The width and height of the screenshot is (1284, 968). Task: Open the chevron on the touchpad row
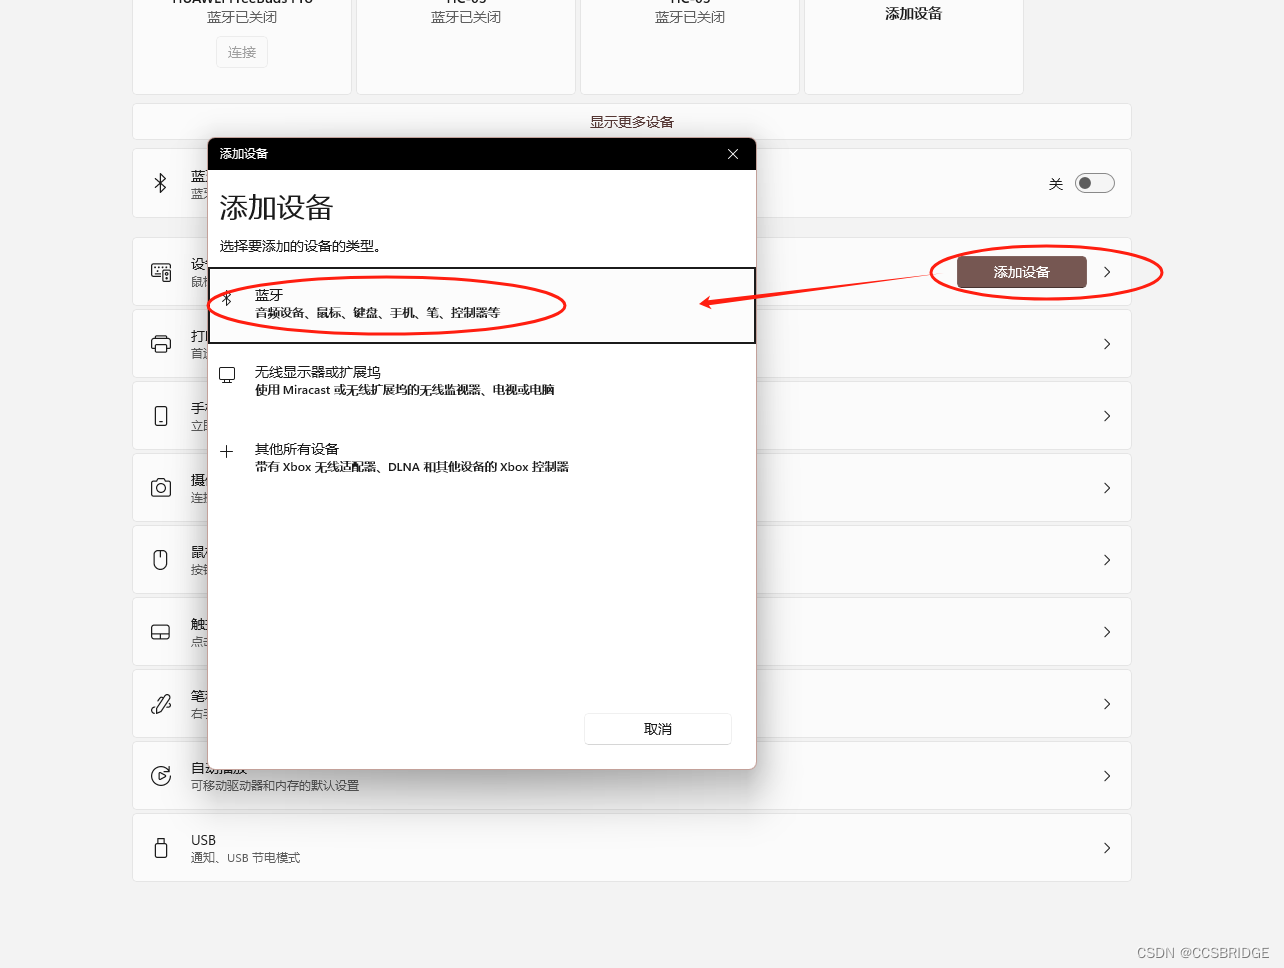click(1107, 632)
